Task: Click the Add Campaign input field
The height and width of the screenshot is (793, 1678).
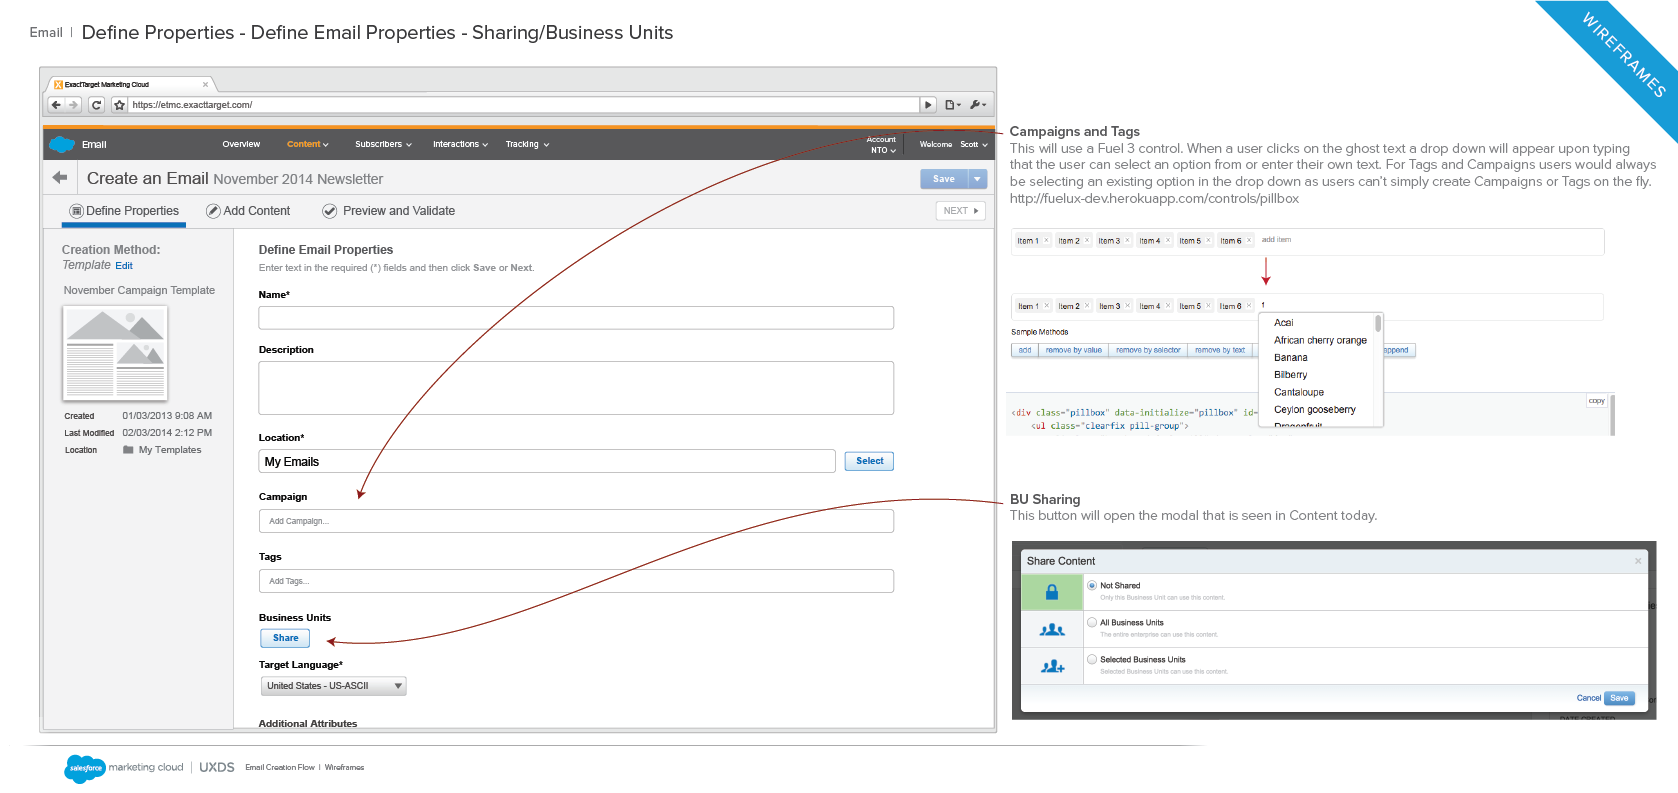Action: (576, 521)
